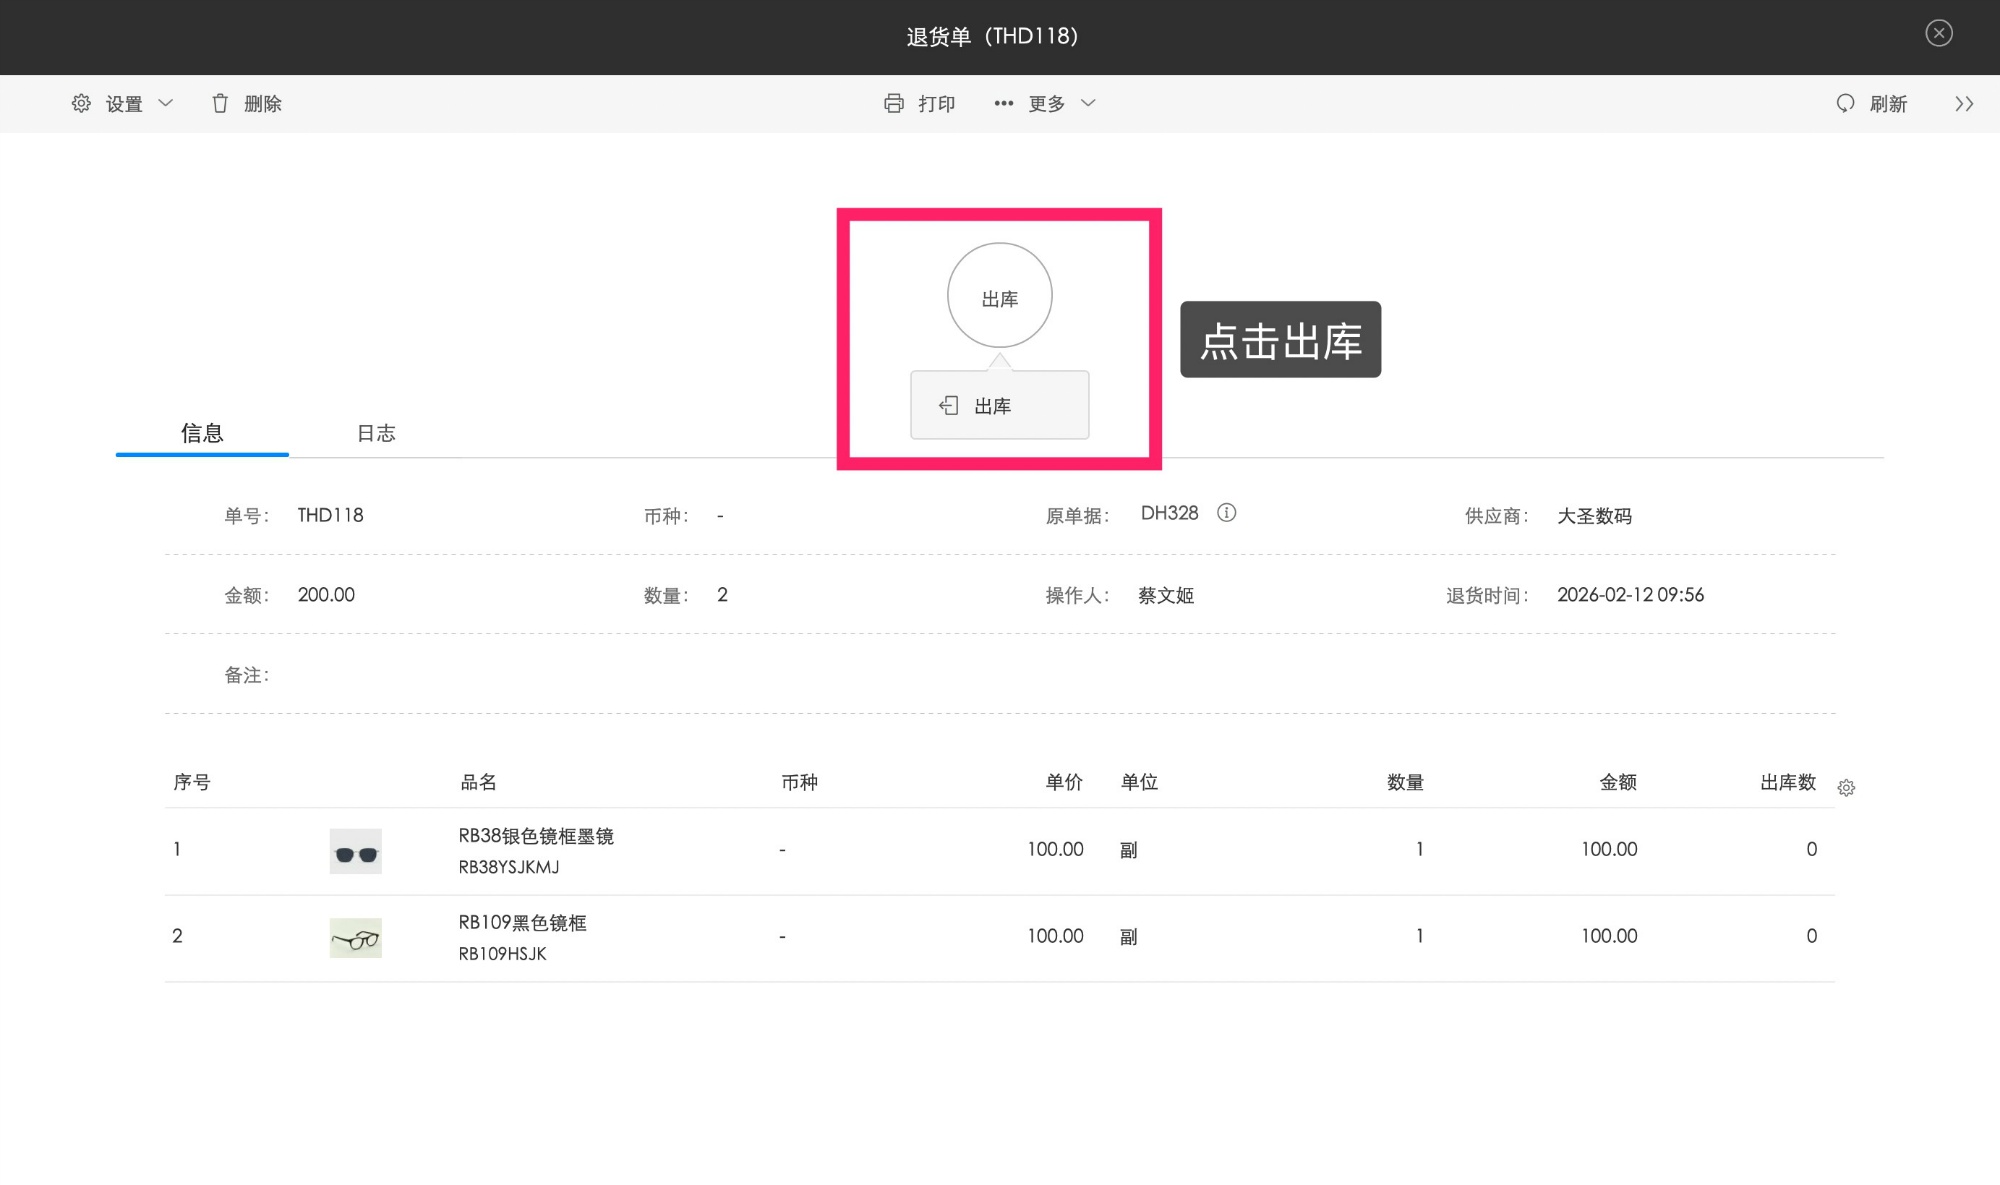Click the 大圣数码 supplier name
The width and height of the screenshot is (2000, 1185).
coord(1594,516)
